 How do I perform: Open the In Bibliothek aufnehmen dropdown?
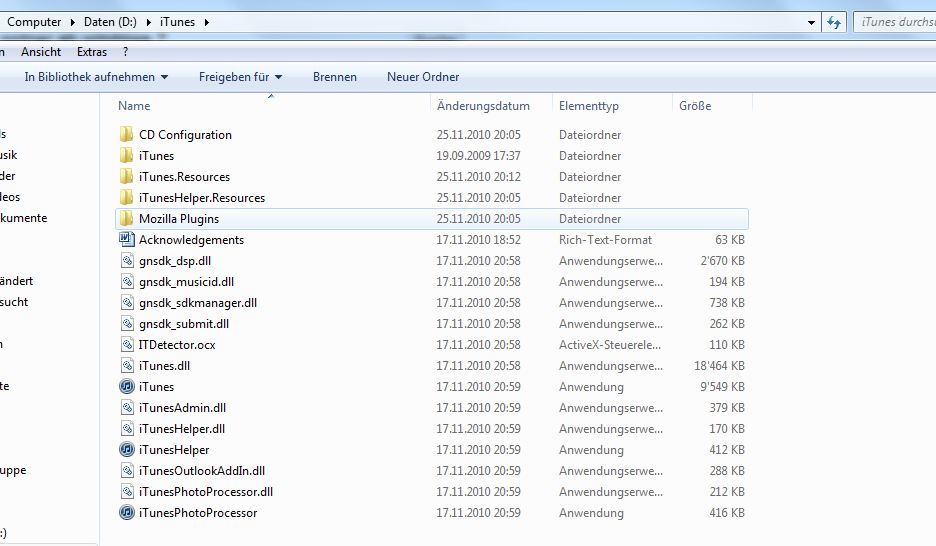pos(96,77)
